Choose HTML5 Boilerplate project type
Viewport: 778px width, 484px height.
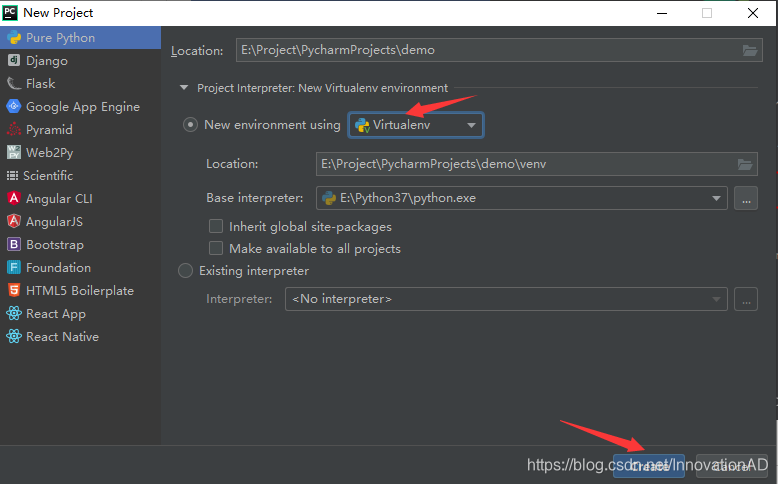[x=80, y=290]
